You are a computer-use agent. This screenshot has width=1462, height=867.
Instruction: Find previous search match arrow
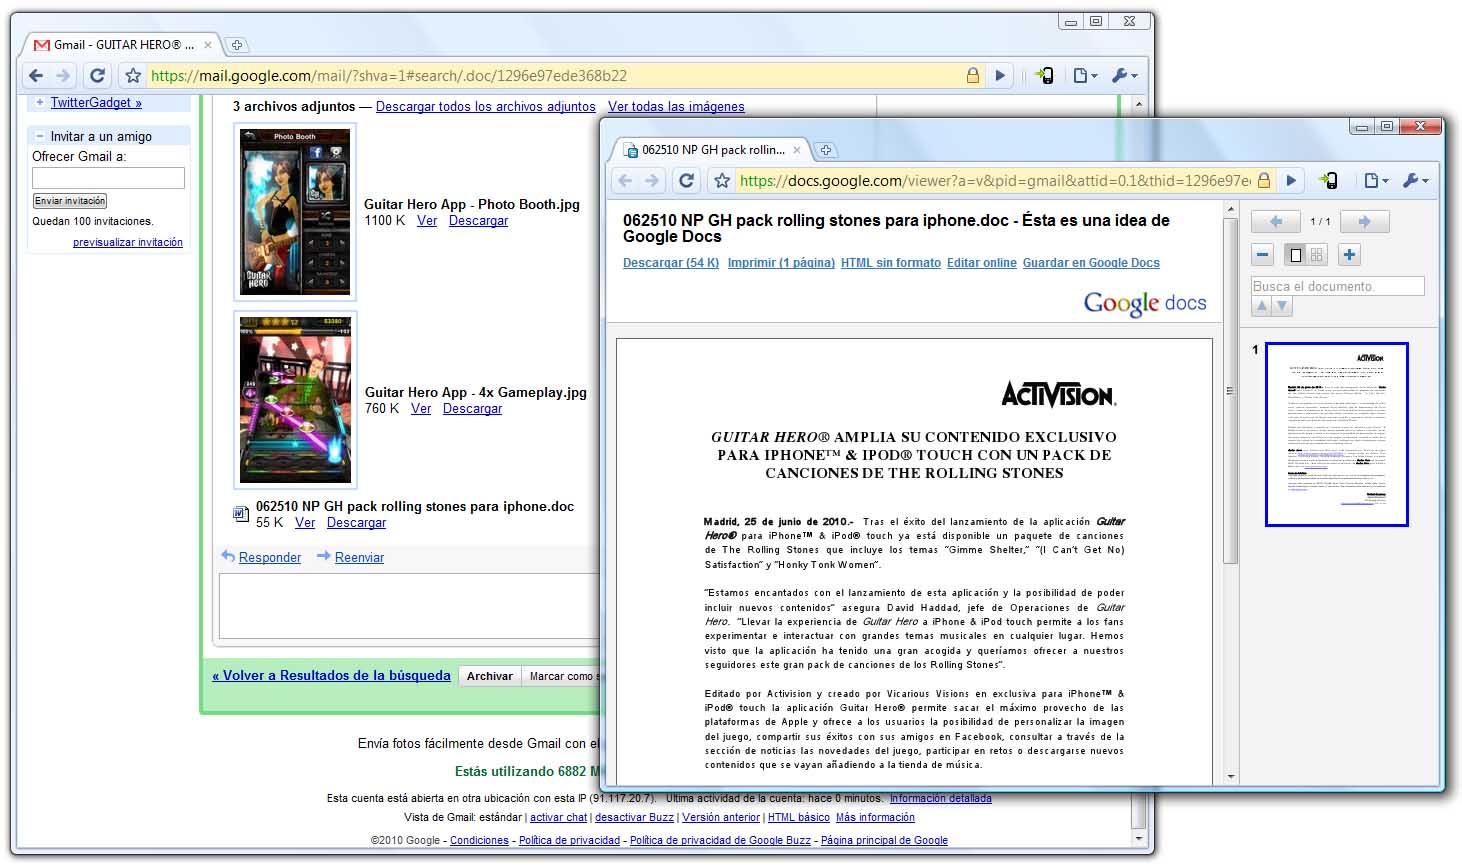click(x=1261, y=307)
